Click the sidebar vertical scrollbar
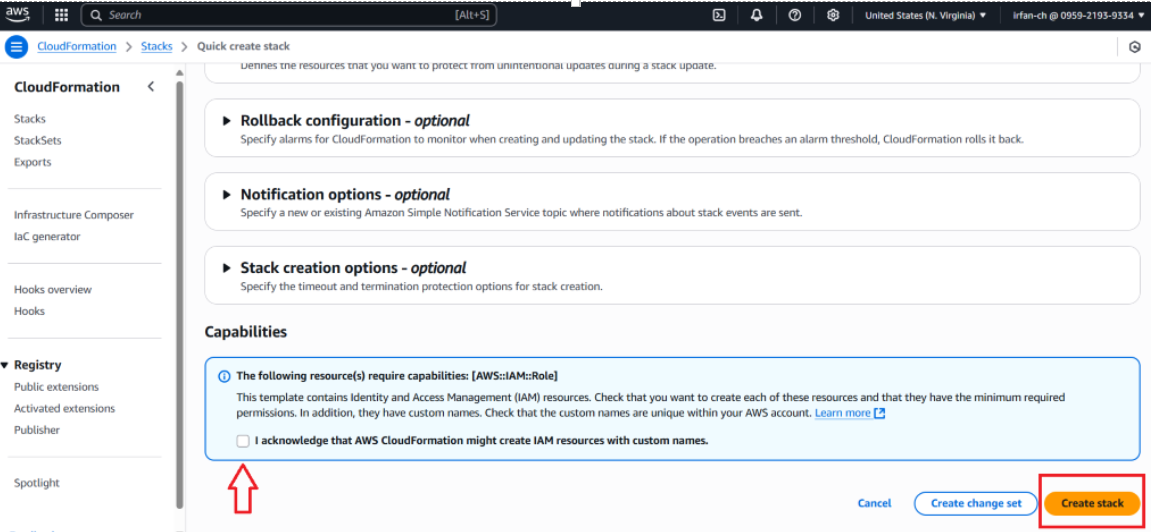The image size is (1151, 532). click(179, 294)
